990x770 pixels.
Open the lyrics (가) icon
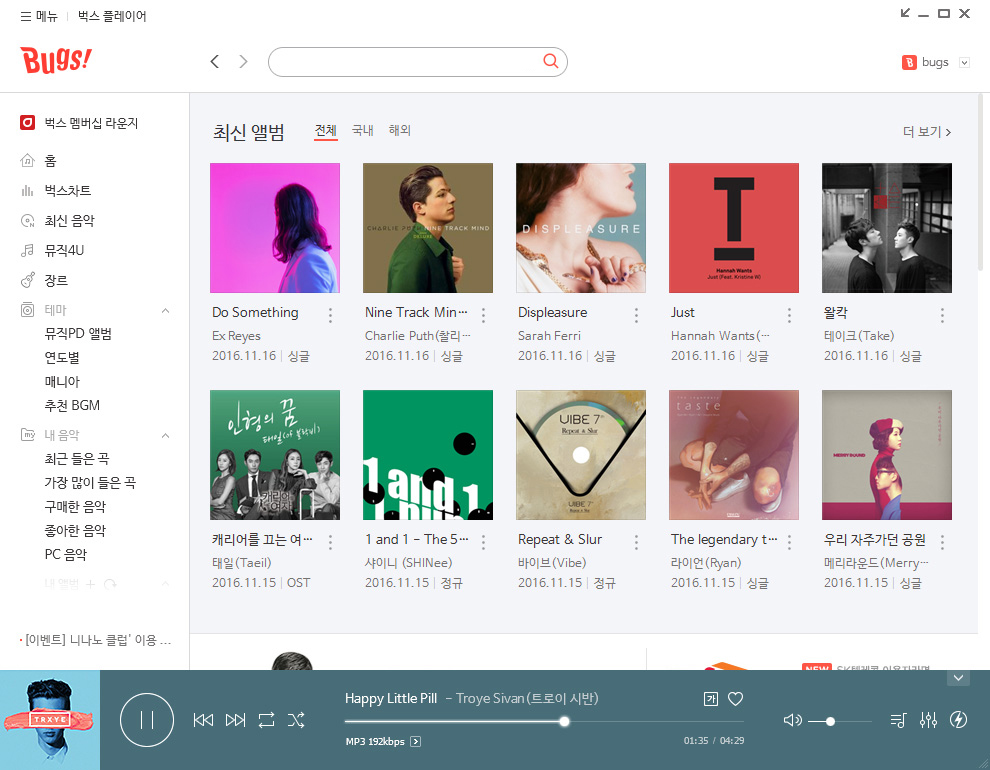[711, 699]
